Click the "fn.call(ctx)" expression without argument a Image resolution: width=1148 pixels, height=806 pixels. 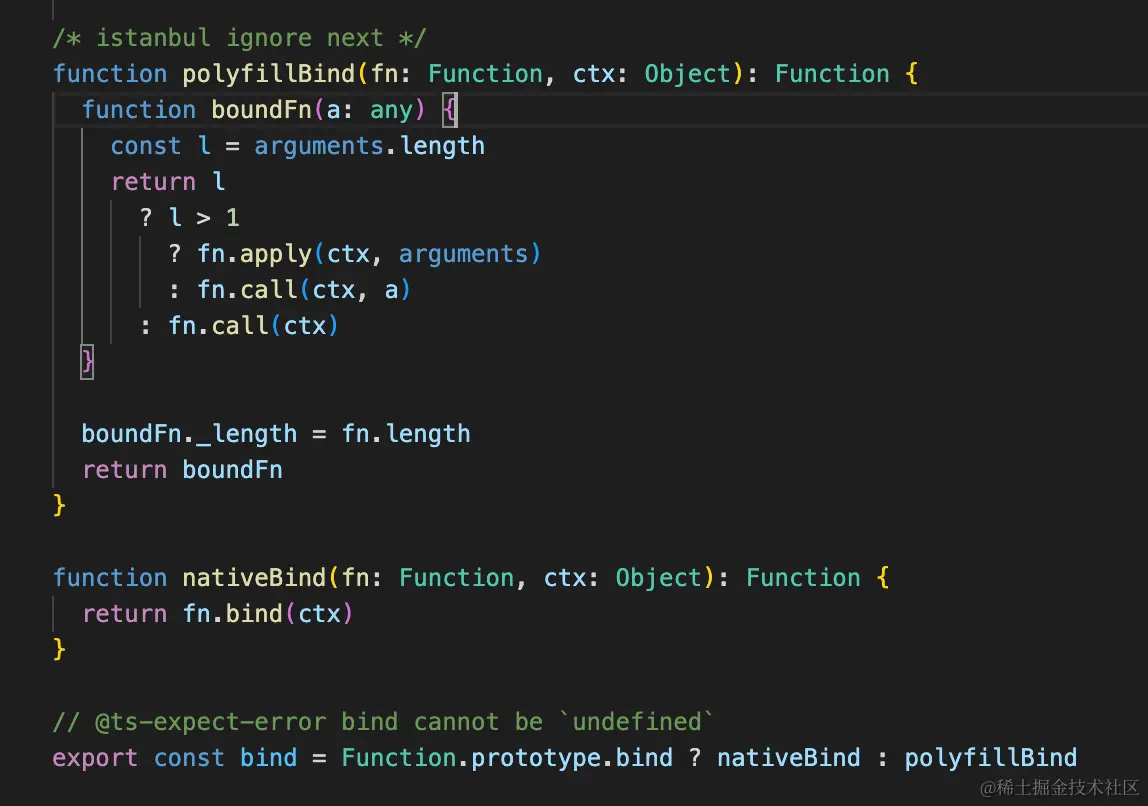point(253,325)
